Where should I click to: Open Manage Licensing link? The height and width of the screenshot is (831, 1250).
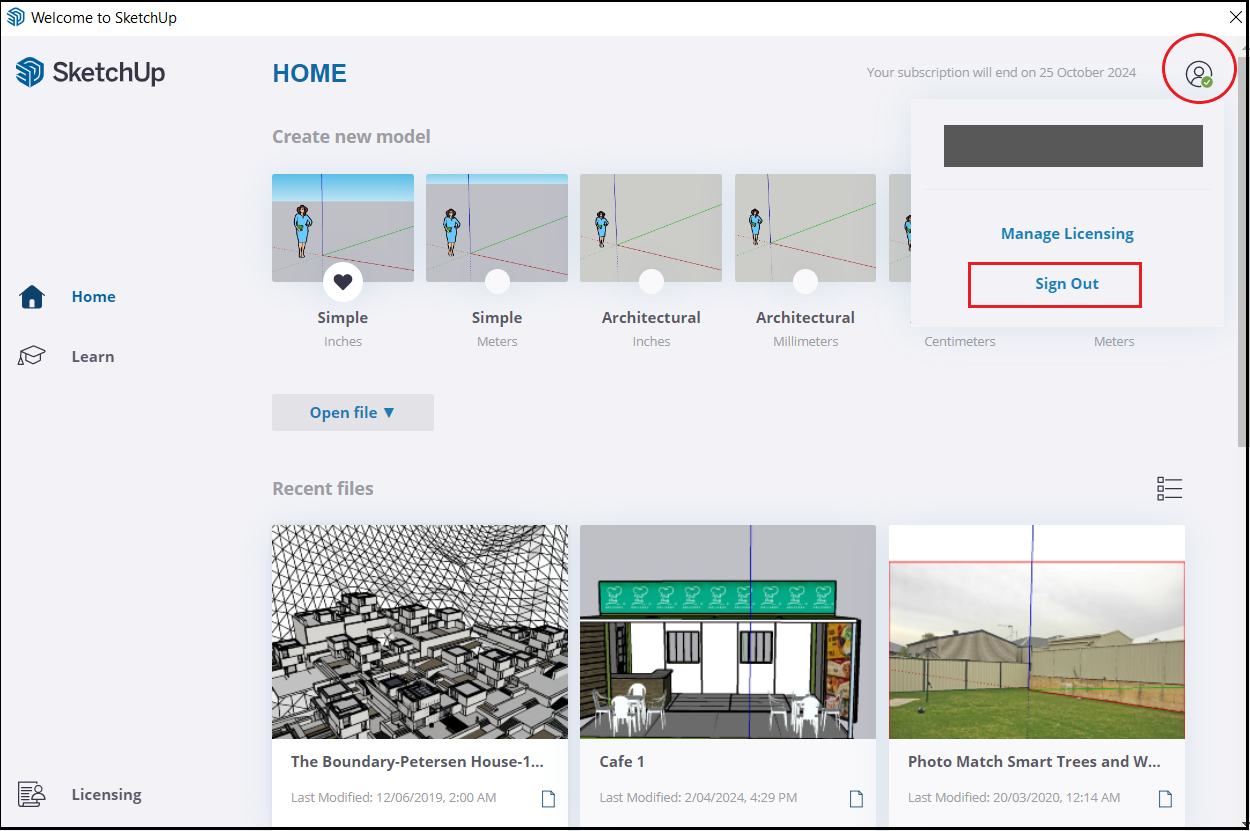1067,234
